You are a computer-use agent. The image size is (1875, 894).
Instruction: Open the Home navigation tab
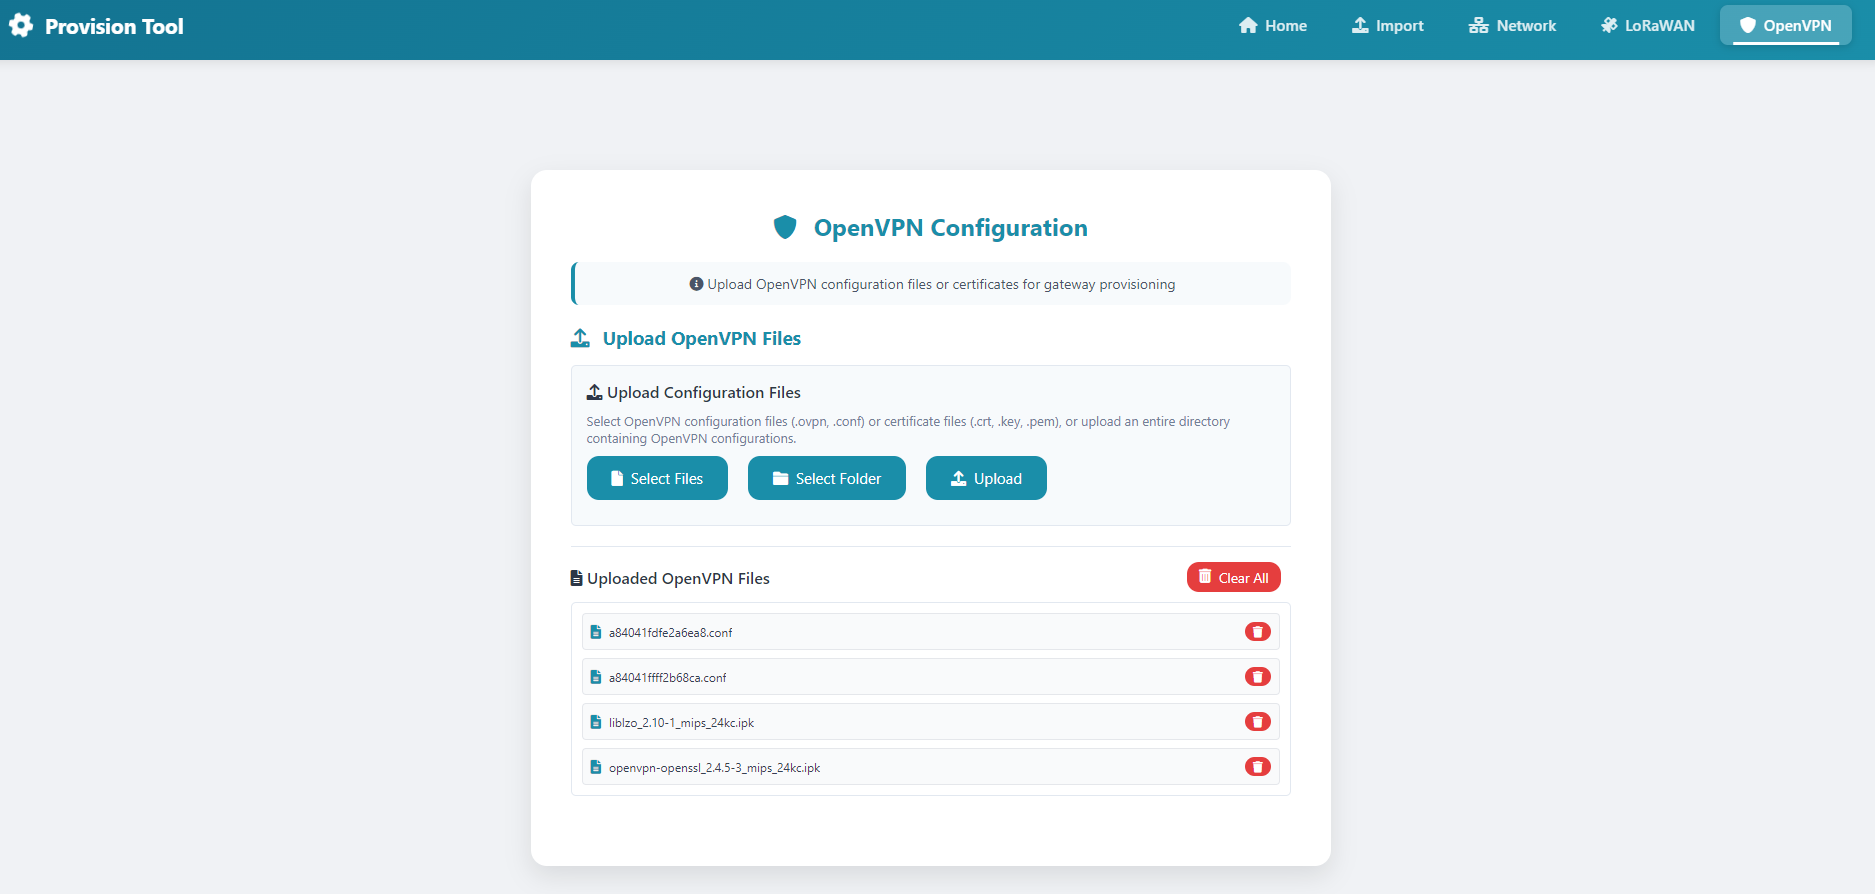(1272, 26)
